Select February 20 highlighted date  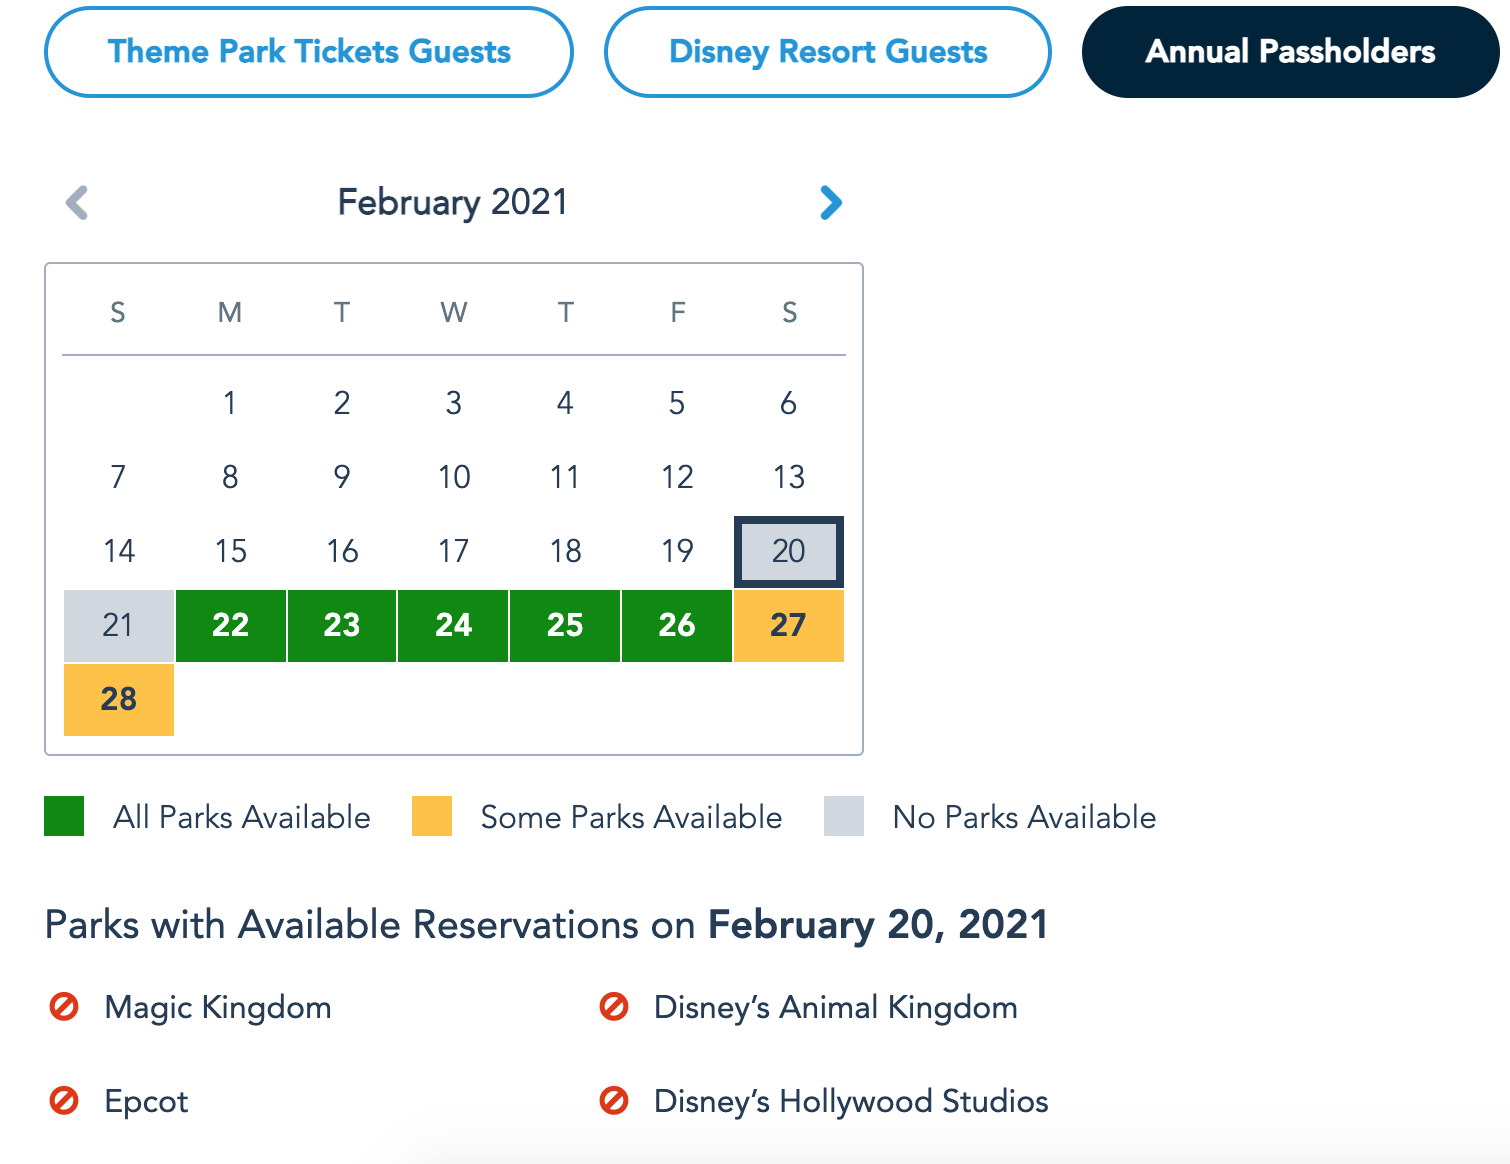coord(788,551)
